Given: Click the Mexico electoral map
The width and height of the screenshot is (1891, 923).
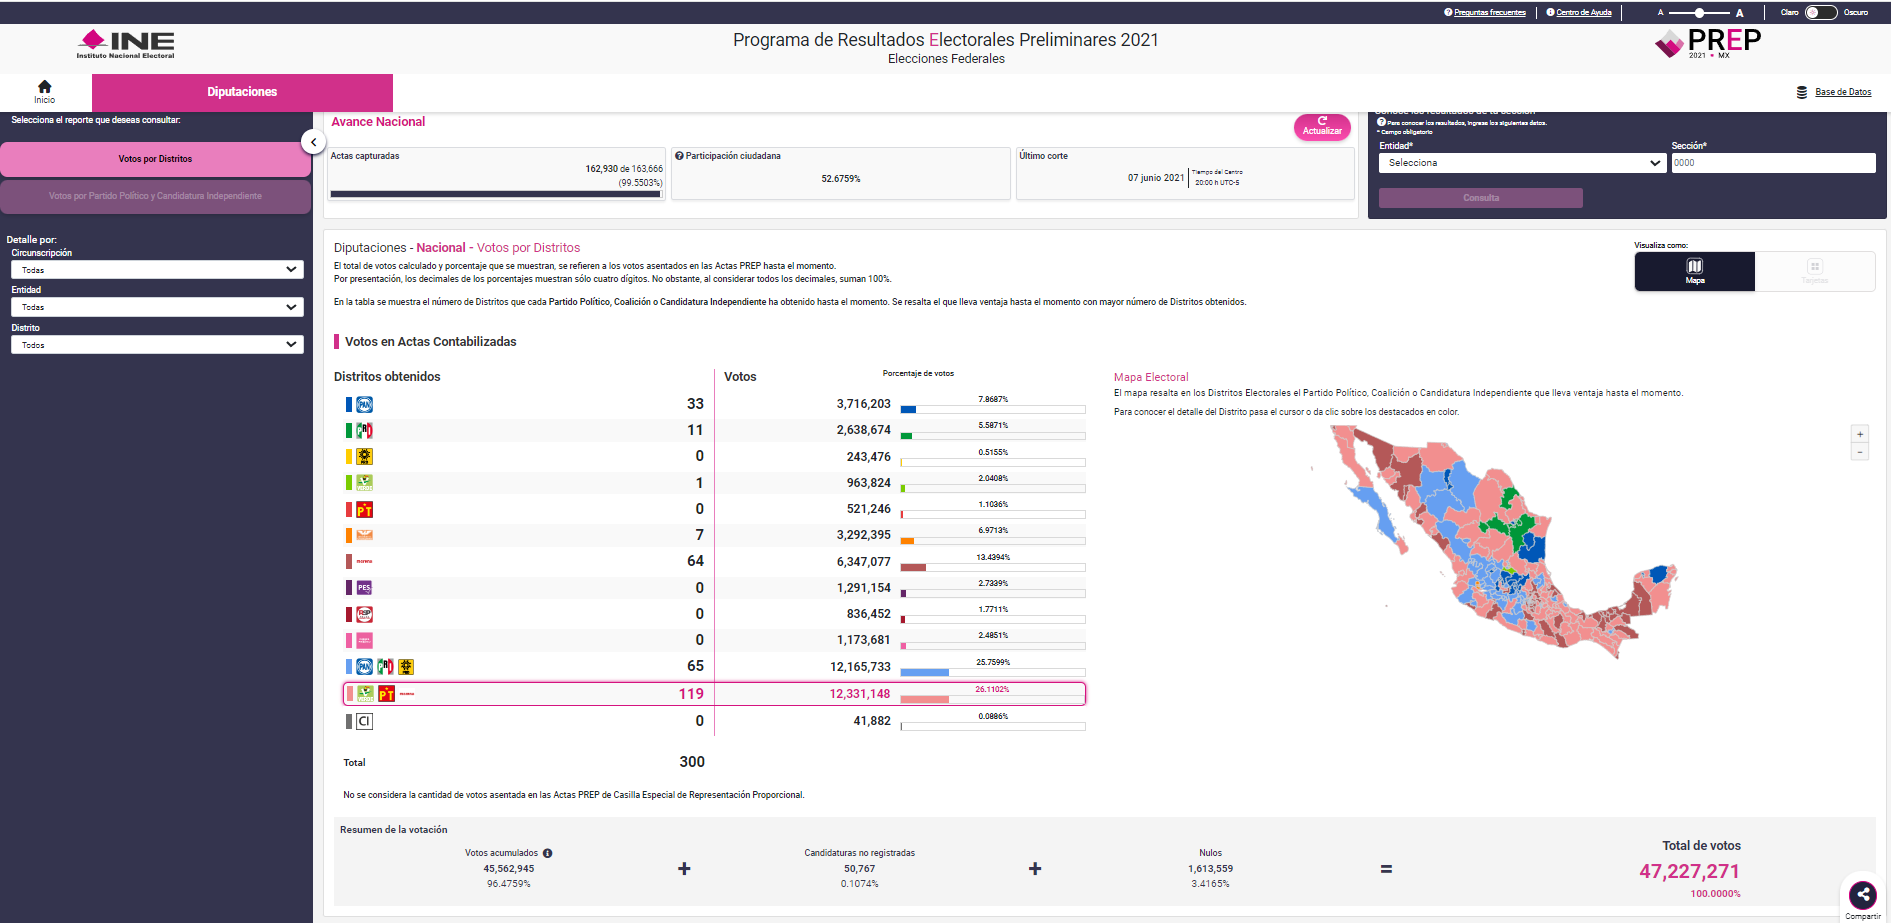Looking at the screenshot, I should [1495, 542].
